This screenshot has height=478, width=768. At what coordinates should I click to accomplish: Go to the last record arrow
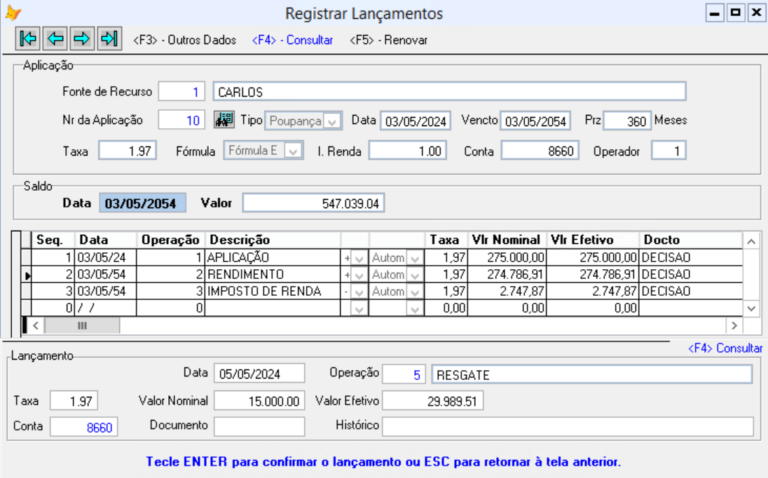click(x=109, y=39)
